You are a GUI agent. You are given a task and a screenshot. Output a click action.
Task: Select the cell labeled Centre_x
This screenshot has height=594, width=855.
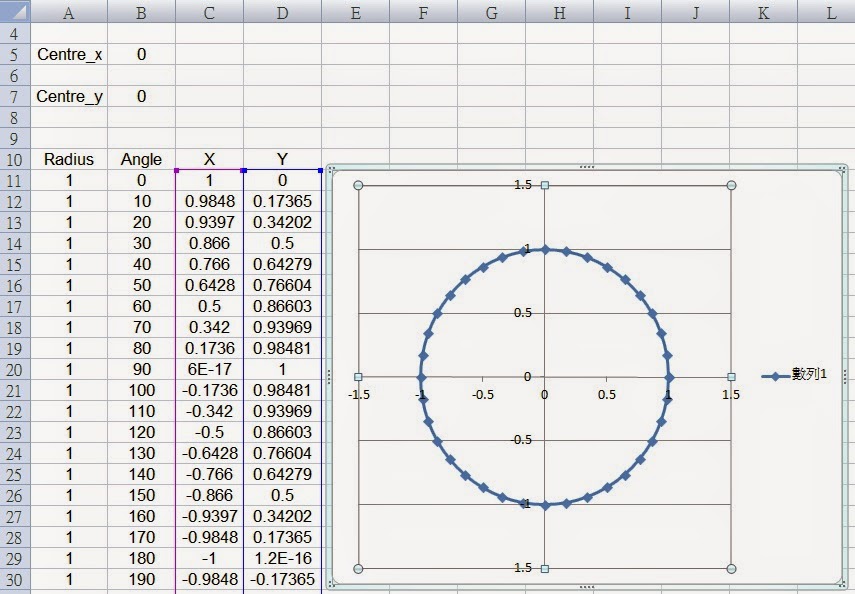pyautogui.click(x=68, y=55)
